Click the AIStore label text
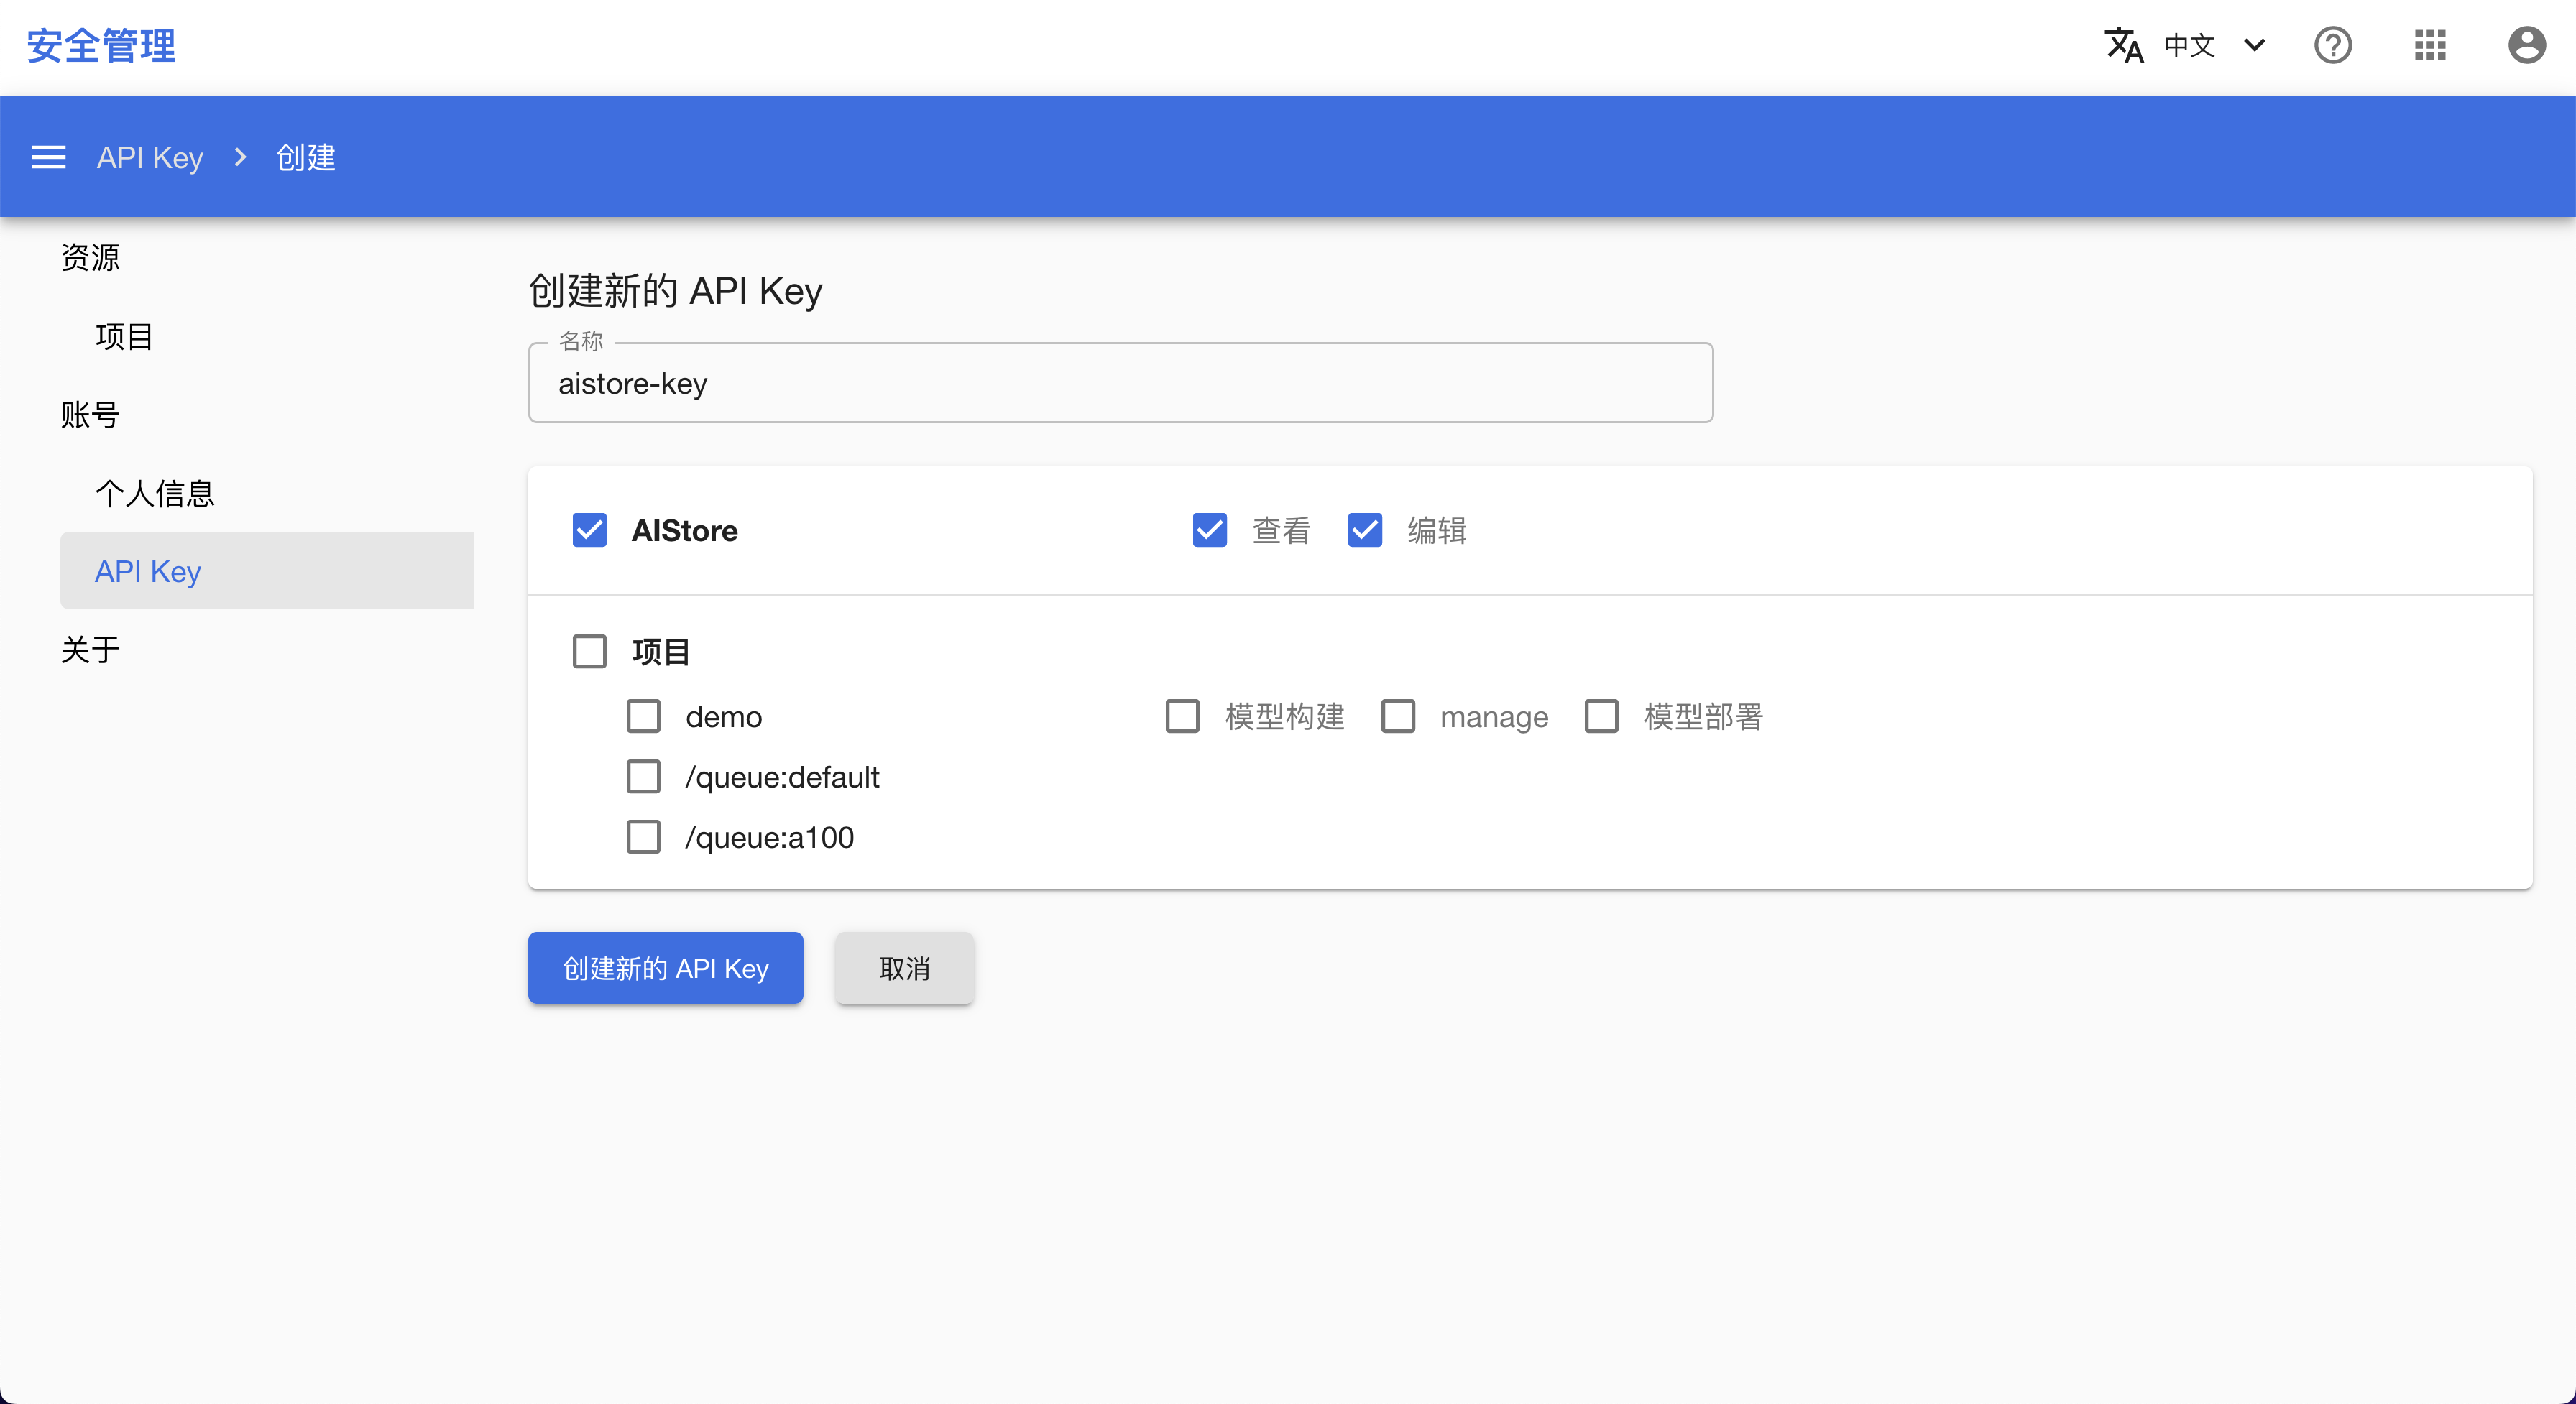This screenshot has height=1404, width=2576. tap(685, 530)
